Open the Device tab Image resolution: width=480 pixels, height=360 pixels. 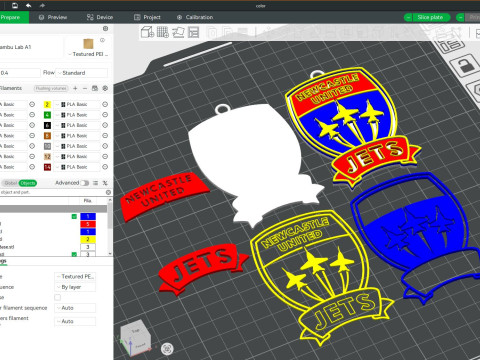pyautogui.click(x=100, y=17)
